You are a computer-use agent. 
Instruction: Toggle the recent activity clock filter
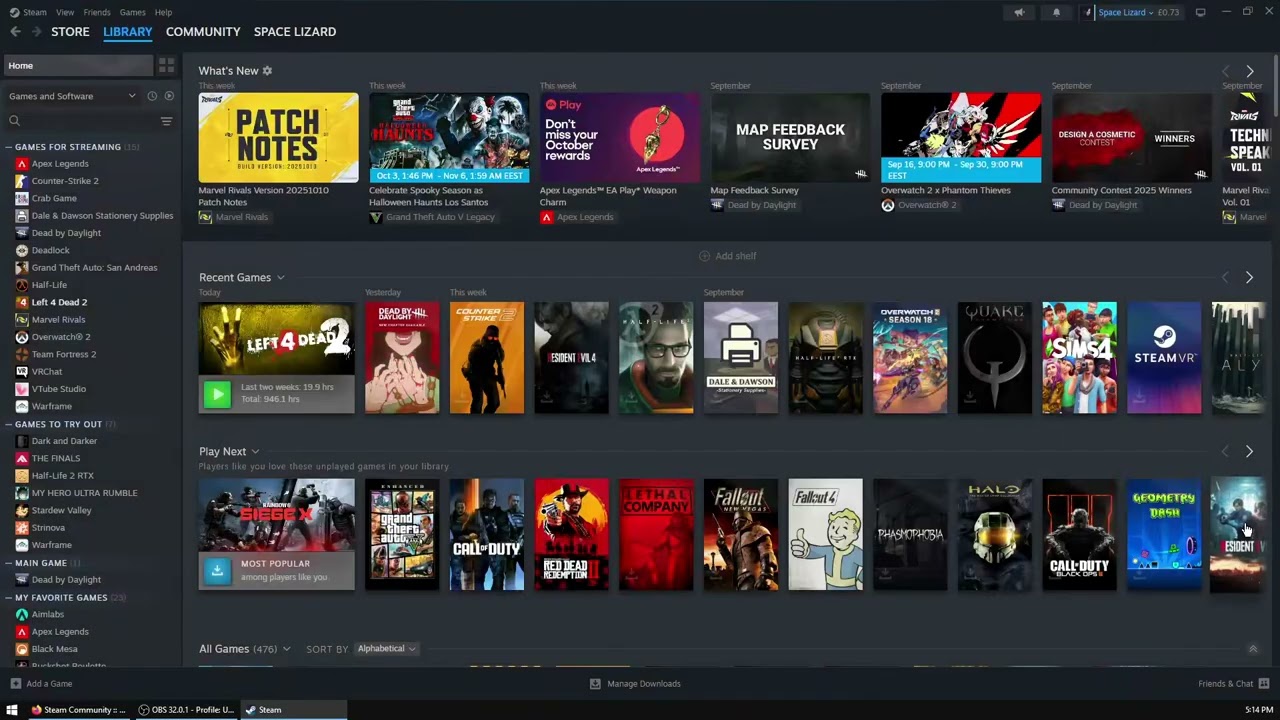point(152,96)
